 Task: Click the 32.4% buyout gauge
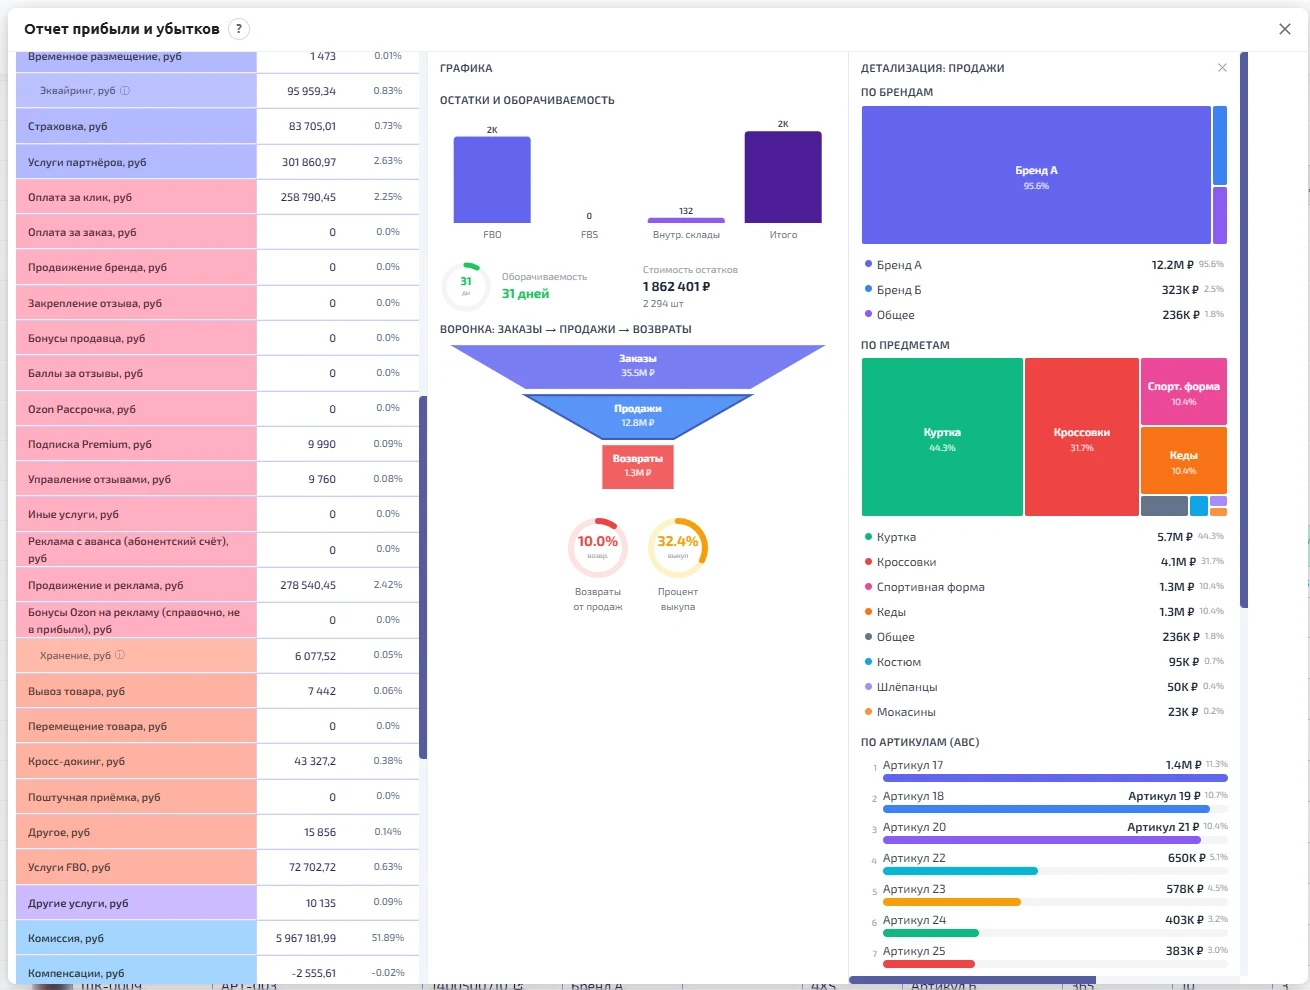(678, 547)
